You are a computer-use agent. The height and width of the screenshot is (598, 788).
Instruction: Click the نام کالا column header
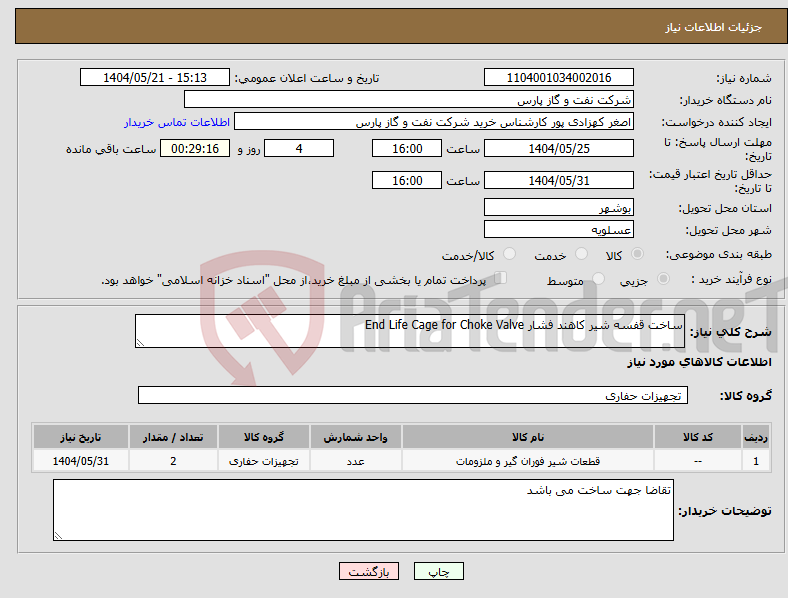click(x=528, y=437)
